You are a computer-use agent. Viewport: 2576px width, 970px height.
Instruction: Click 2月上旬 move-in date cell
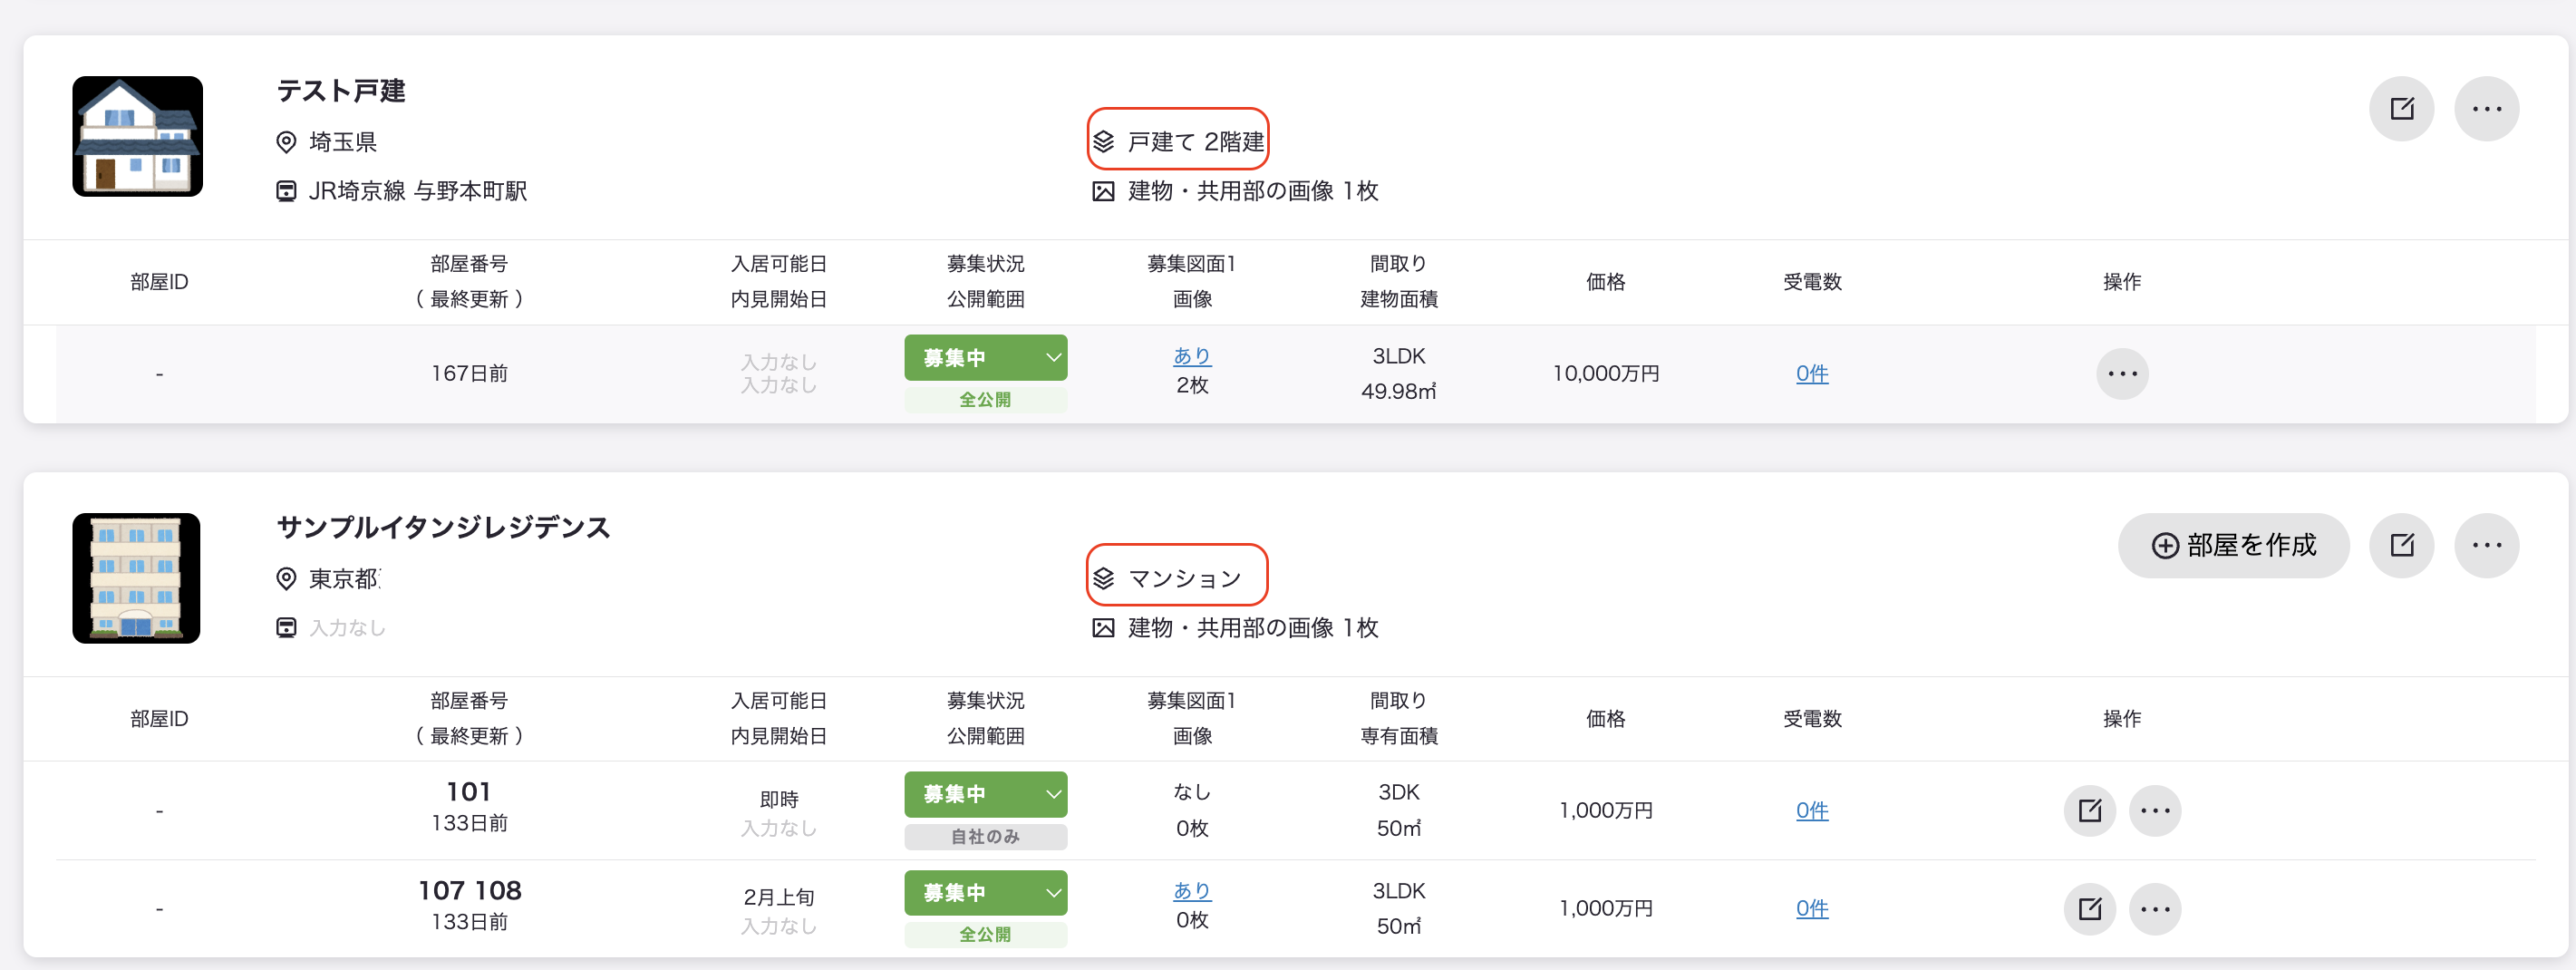[778, 897]
